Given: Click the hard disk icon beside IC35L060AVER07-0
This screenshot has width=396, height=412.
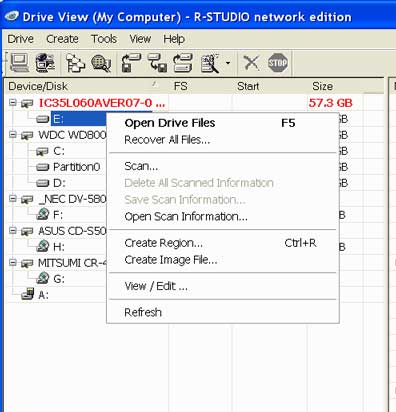Looking at the screenshot, I should (x=27, y=104).
